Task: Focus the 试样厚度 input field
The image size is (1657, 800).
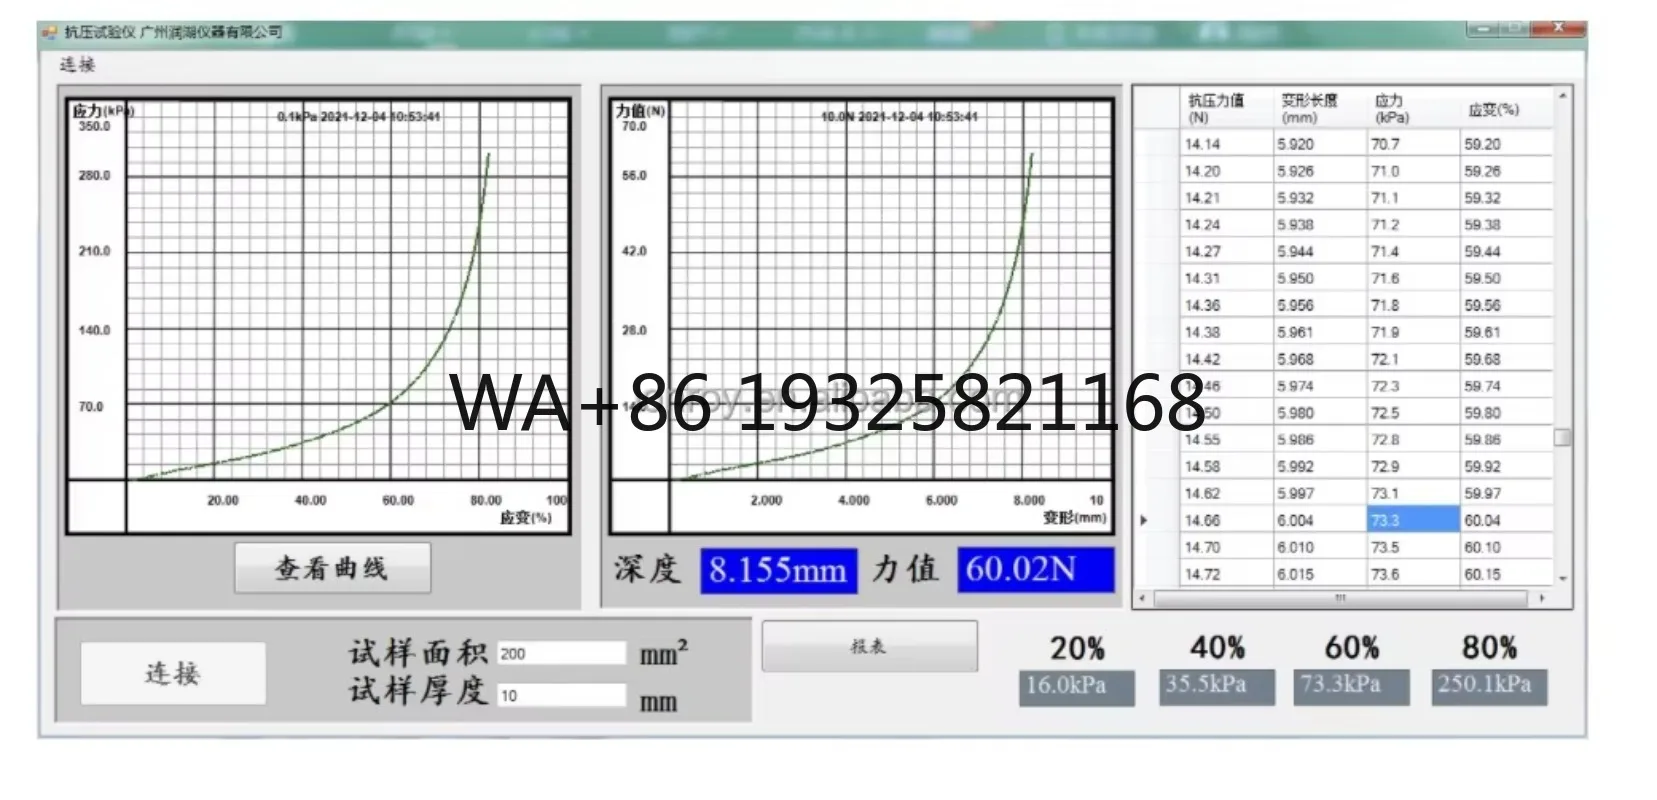Action: (x=561, y=695)
